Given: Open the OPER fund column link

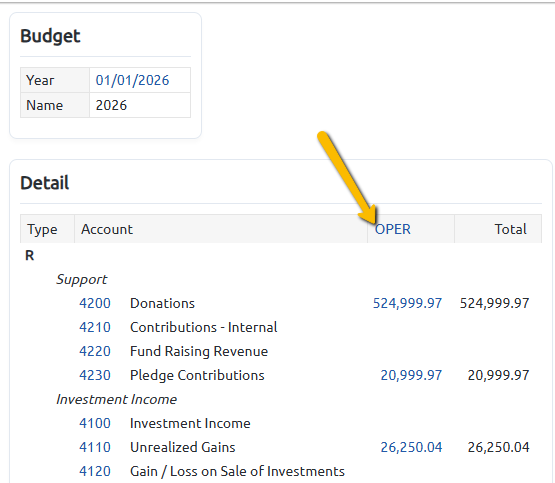Looking at the screenshot, I should point(393,229).
